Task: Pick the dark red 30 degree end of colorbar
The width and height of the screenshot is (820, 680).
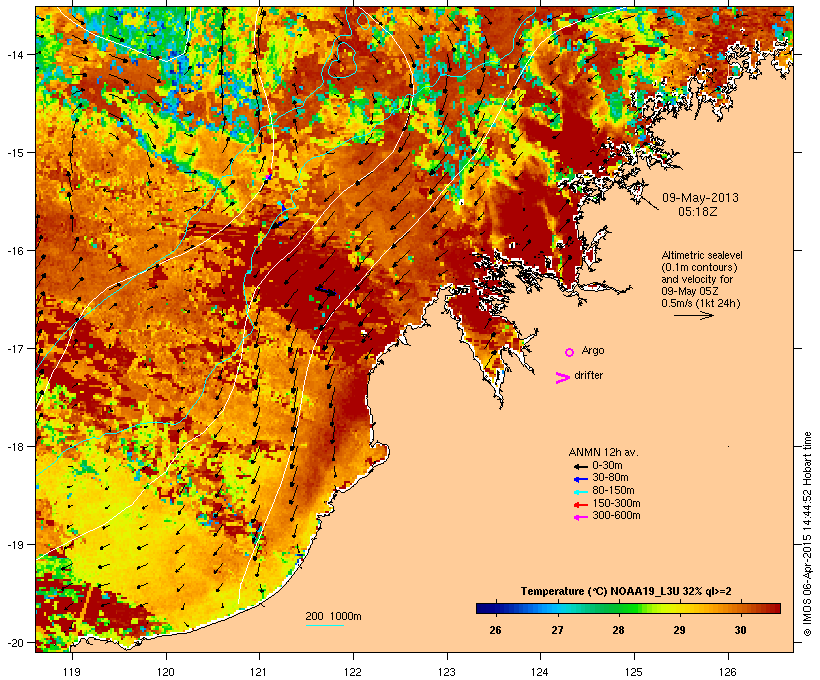Action: (774, 608)
